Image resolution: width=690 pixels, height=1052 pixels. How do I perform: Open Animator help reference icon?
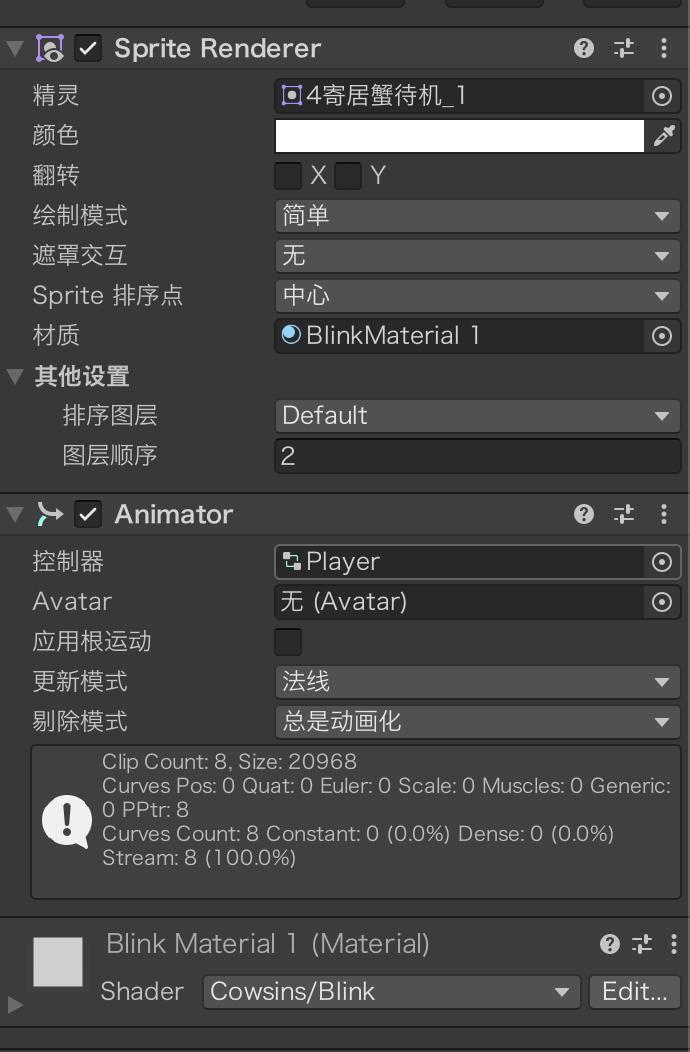pos(584,514)
